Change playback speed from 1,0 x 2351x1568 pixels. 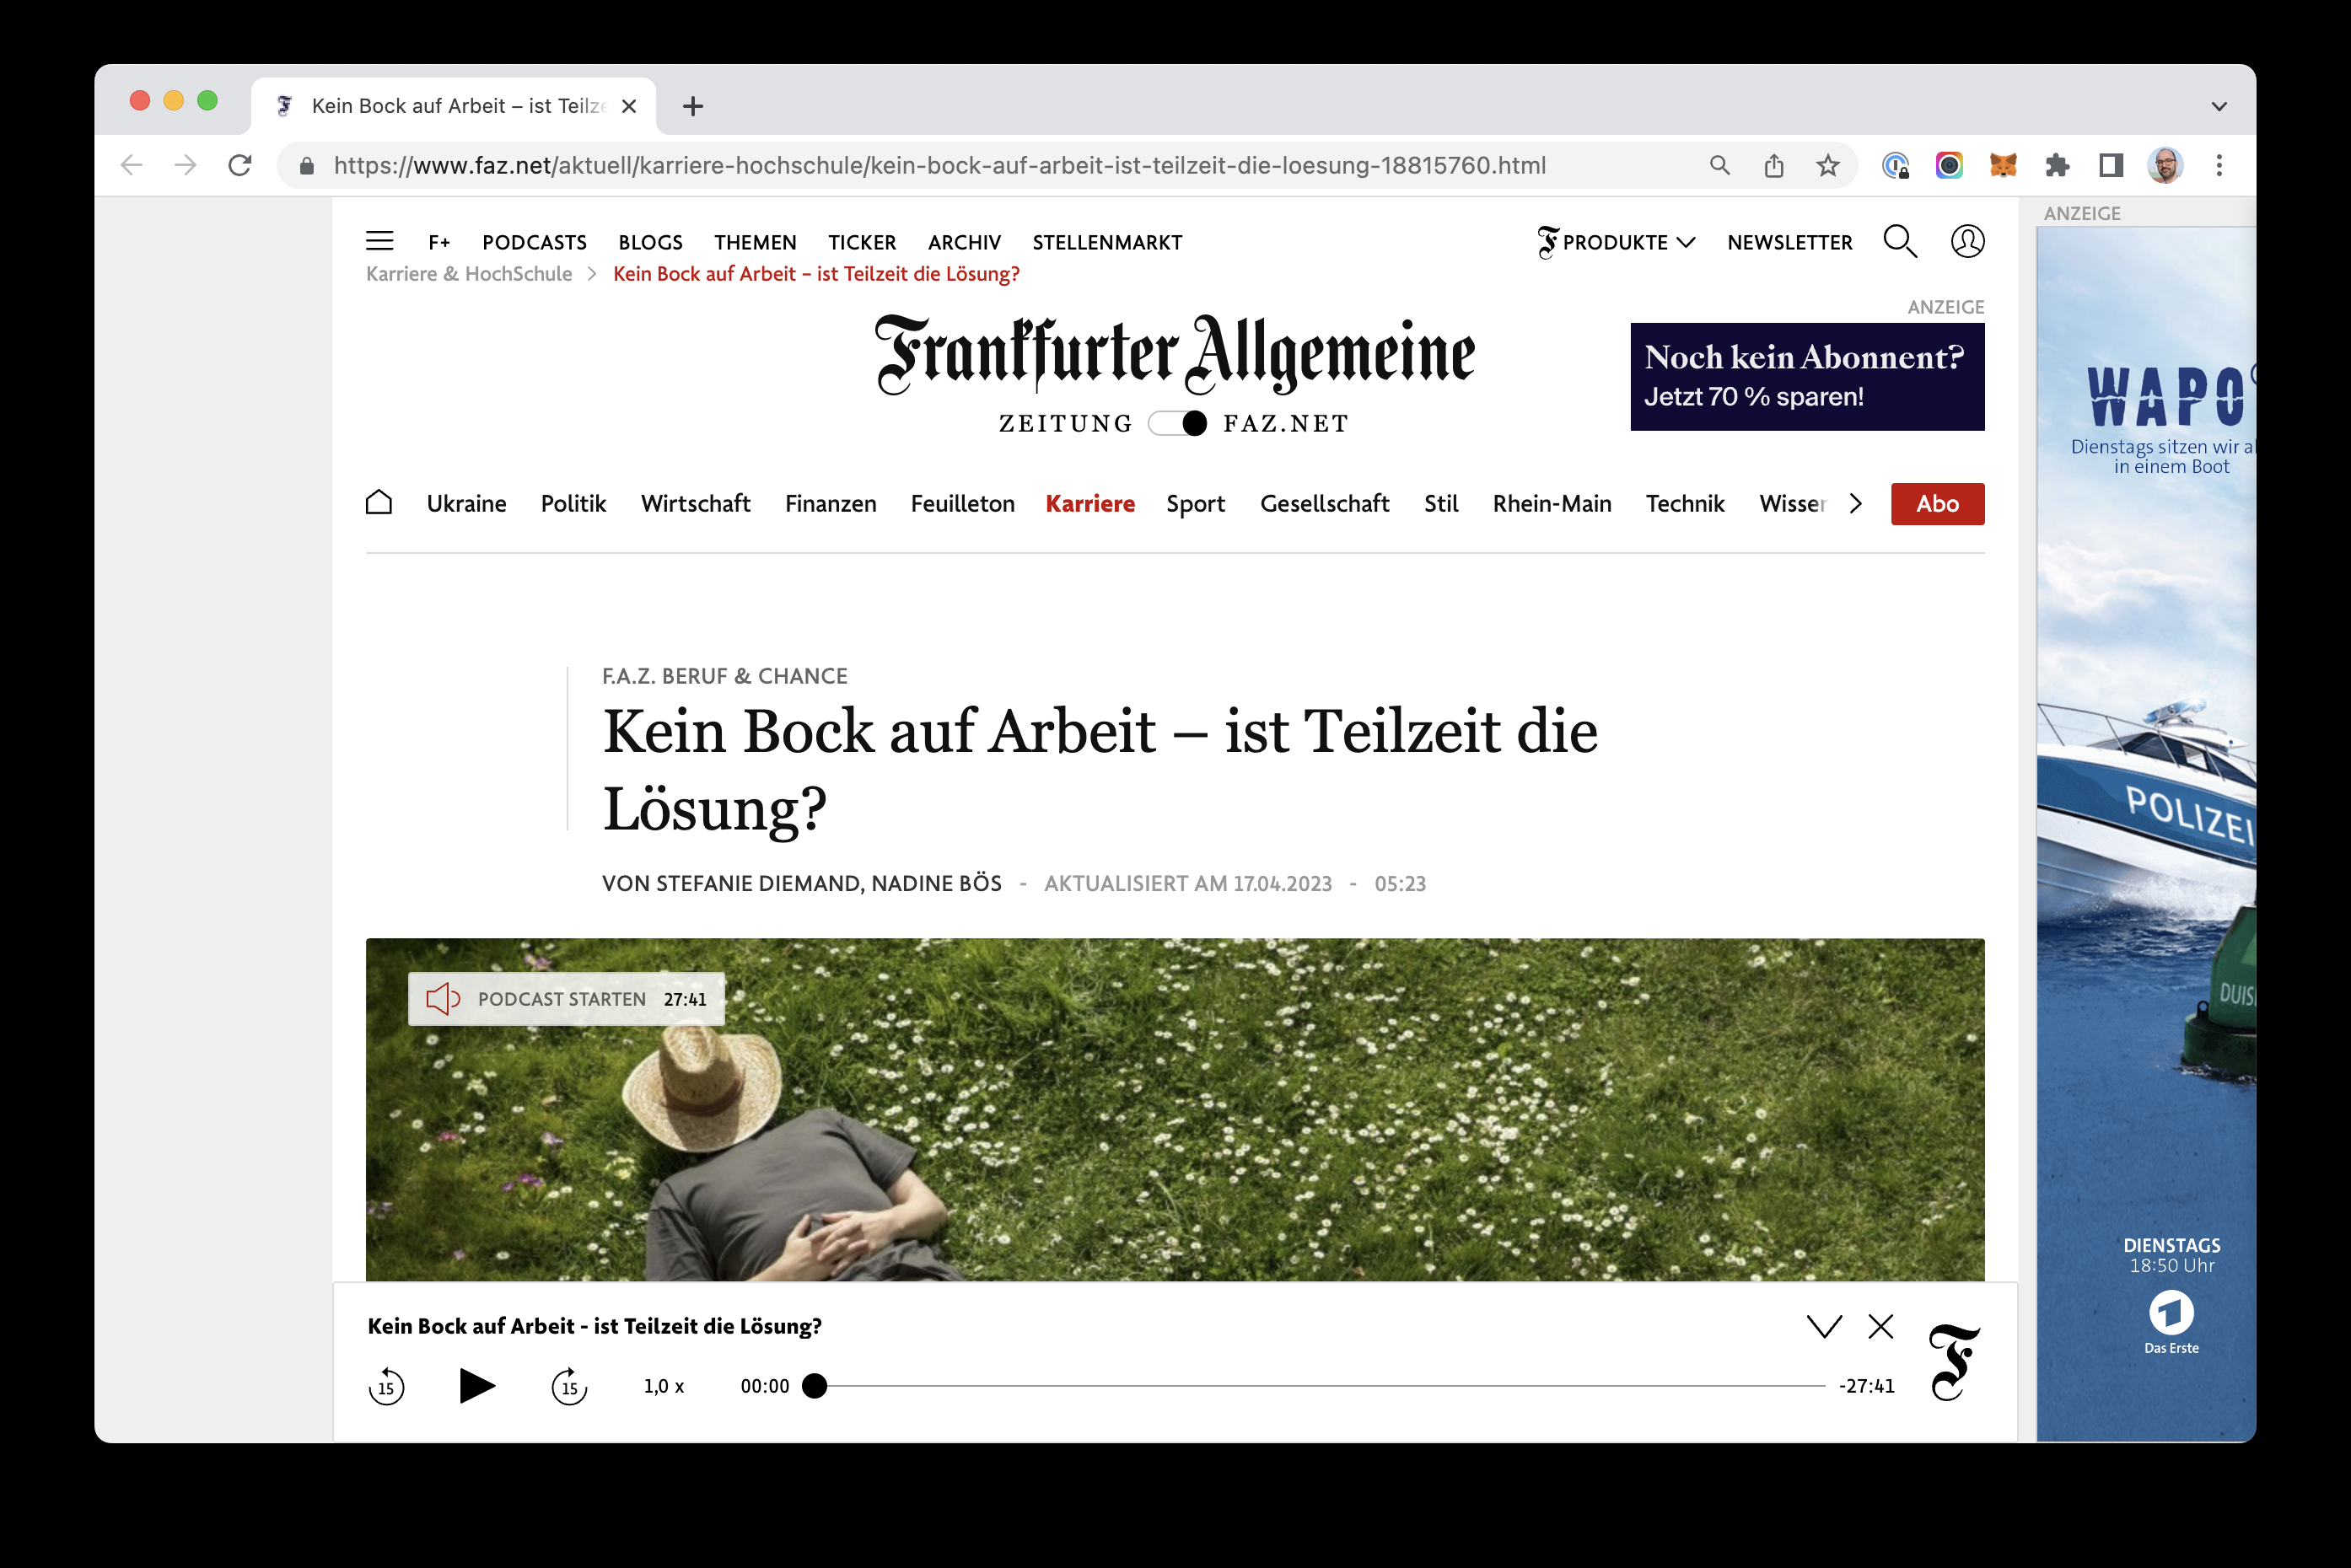663,1386
